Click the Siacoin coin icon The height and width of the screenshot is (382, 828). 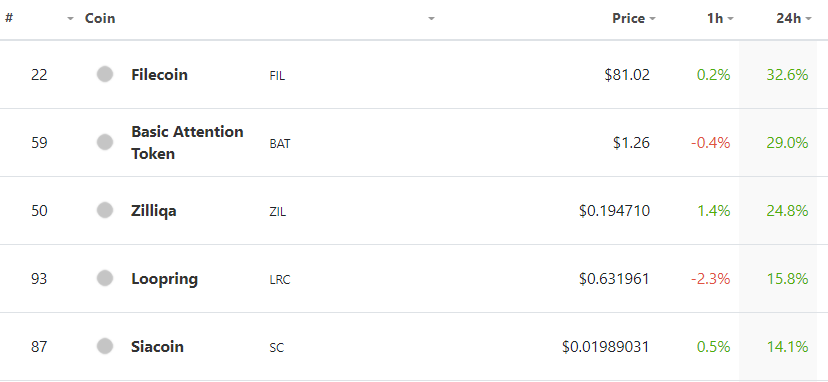(105, 346)
